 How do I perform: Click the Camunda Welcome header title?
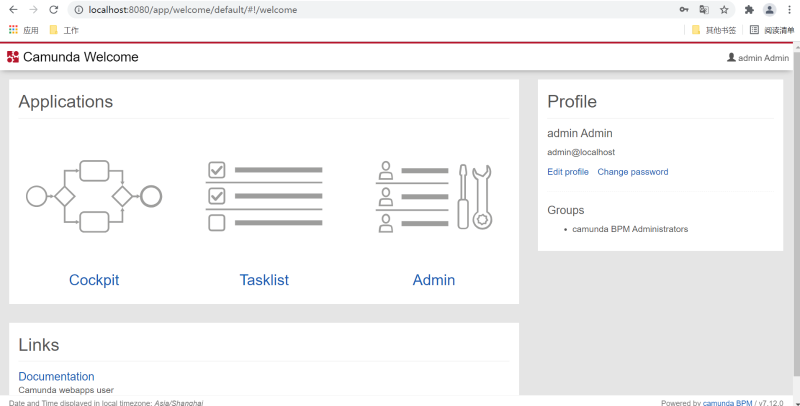click(81, 57)
